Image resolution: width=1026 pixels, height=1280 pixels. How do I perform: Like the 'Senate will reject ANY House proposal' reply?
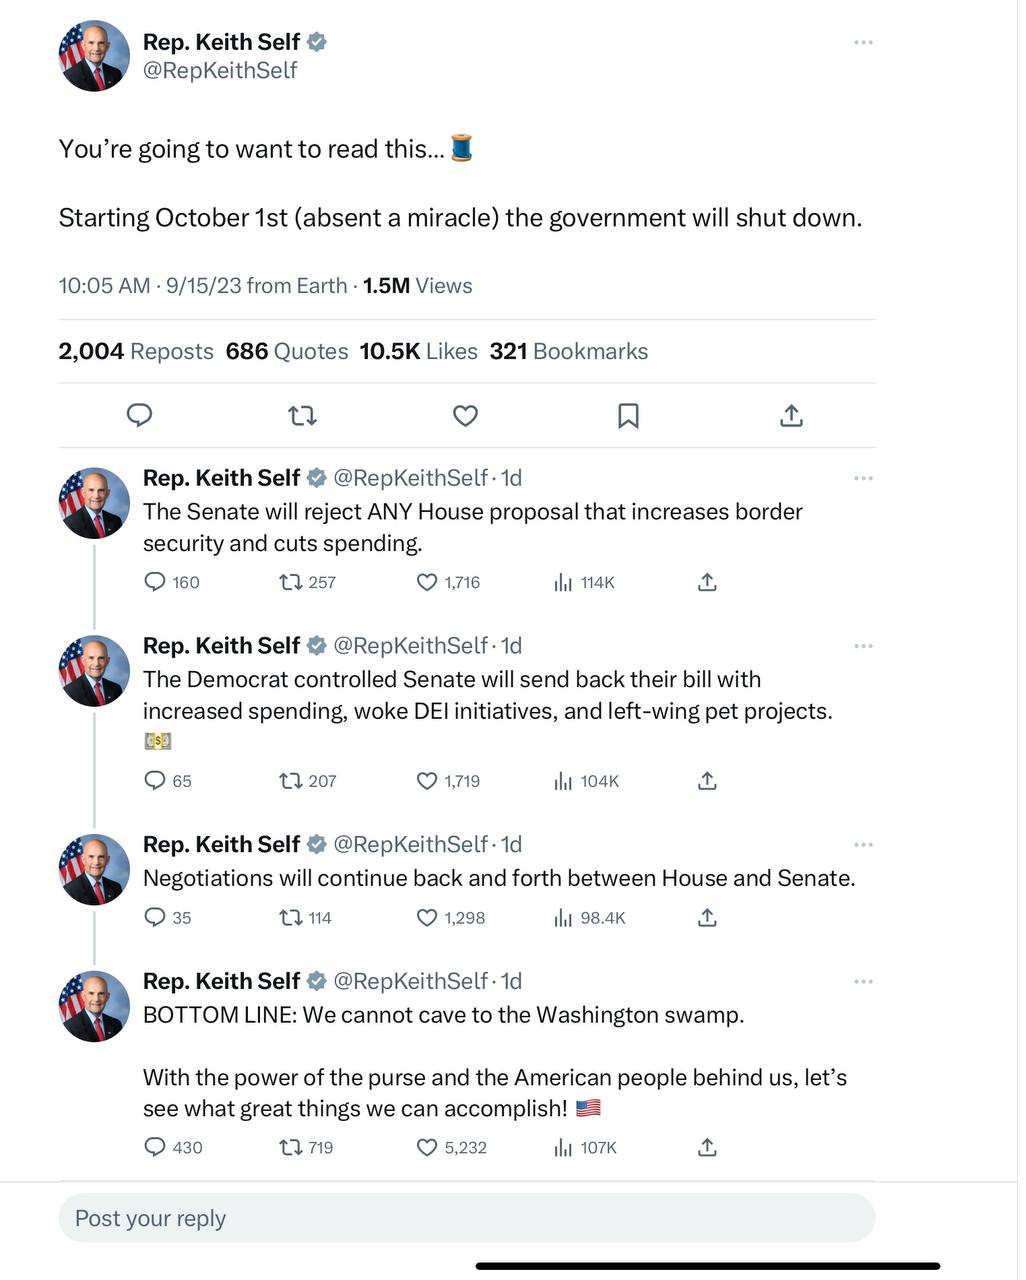point(427,582)
